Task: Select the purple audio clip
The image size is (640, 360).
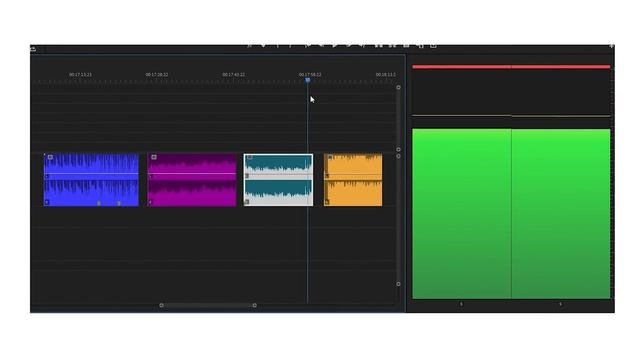Action: 192,180
